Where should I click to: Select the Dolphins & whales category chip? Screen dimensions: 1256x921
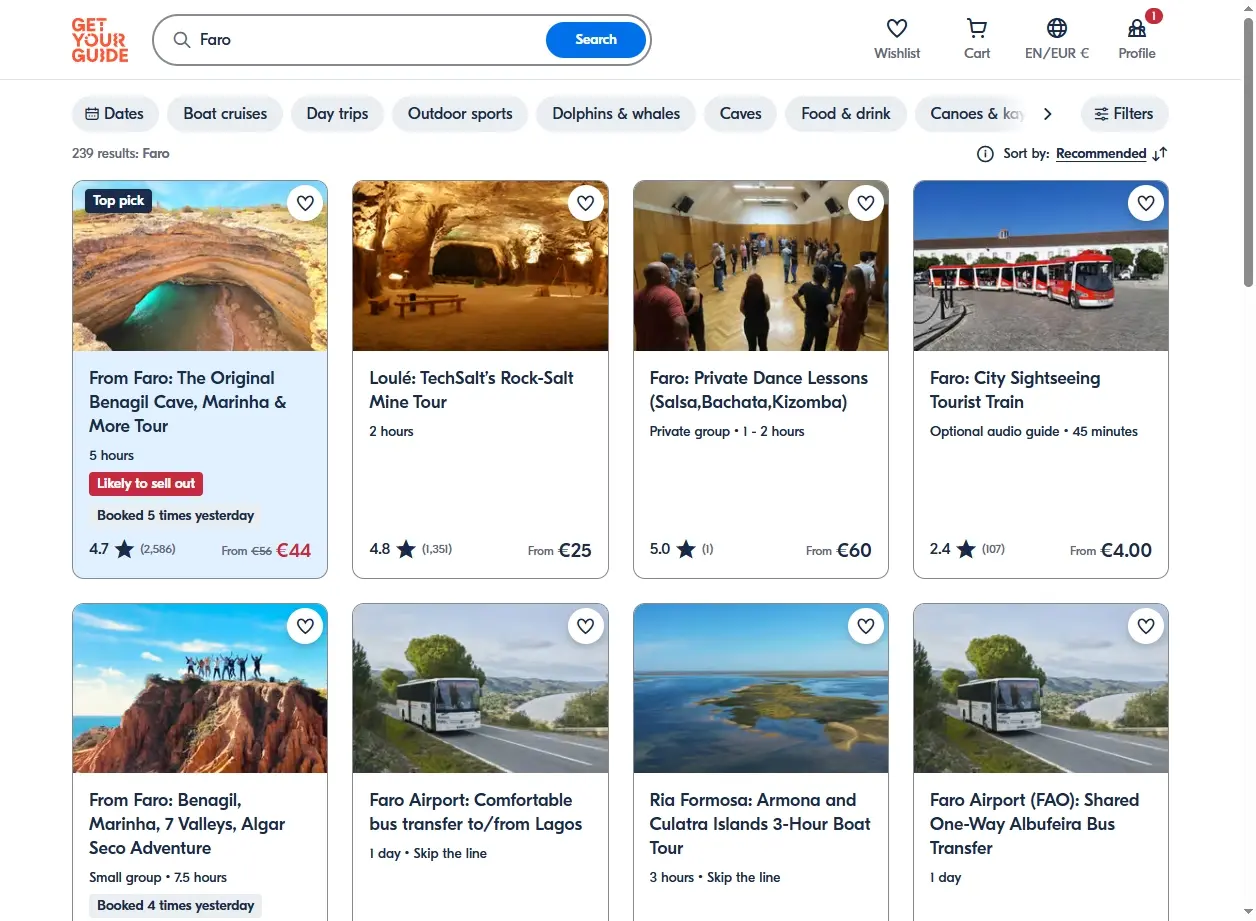[x=616, y=114]
